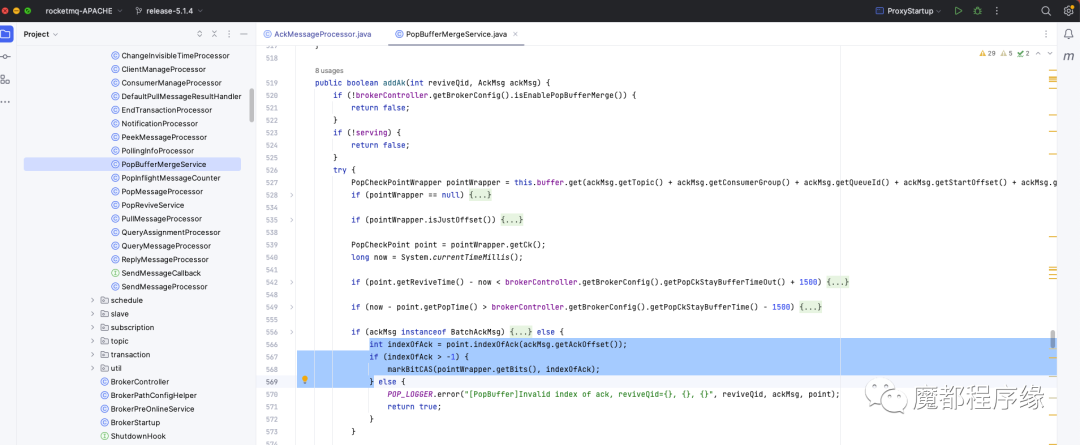Switch to AckMessageProcessor.java tab

point(318,34)
